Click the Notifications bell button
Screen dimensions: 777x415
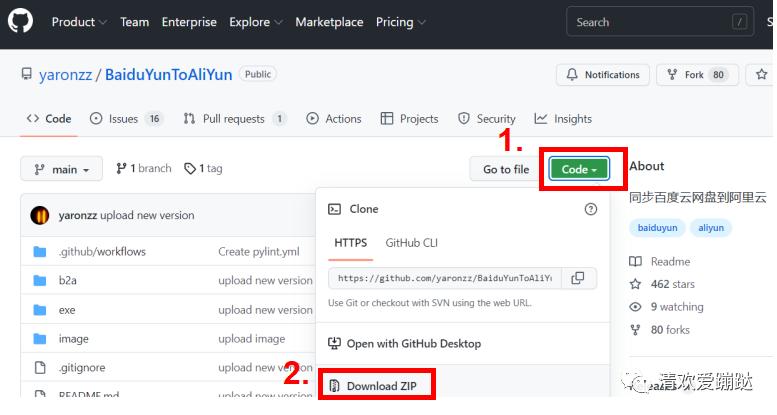(603, 75)
